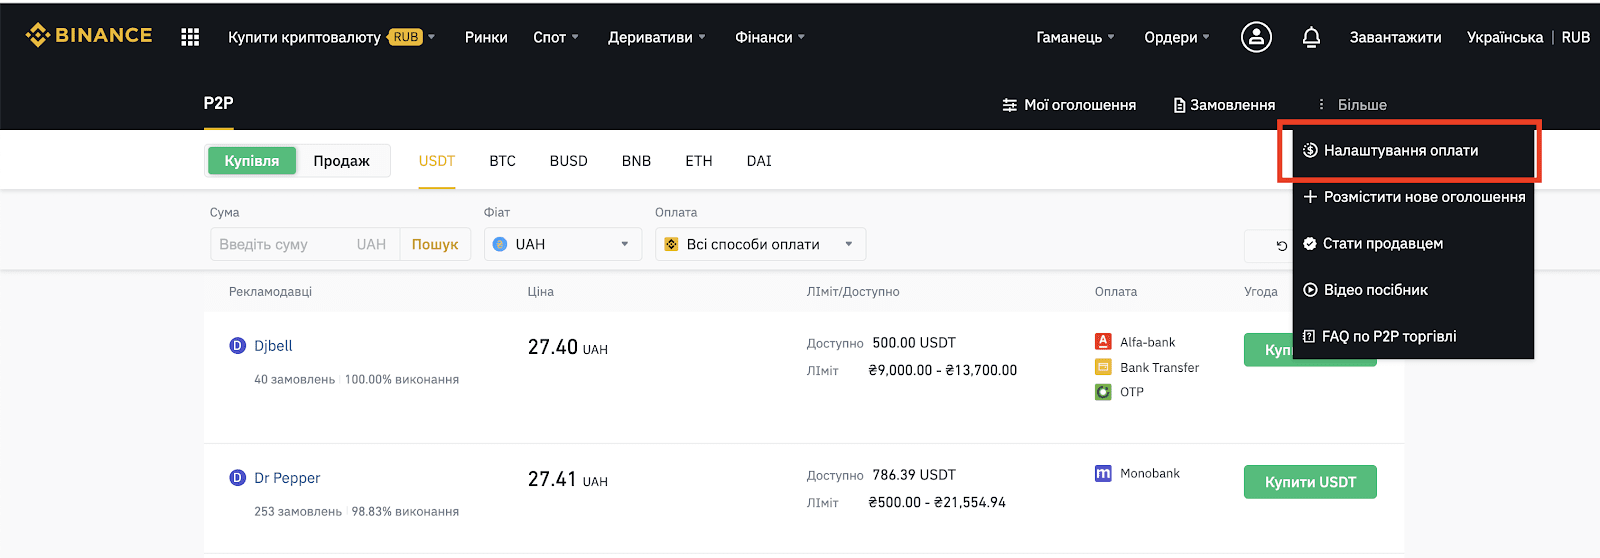The image size is (1600, 558).
Task: Select the BTC crypto tab
Action: tap(503, 161)
